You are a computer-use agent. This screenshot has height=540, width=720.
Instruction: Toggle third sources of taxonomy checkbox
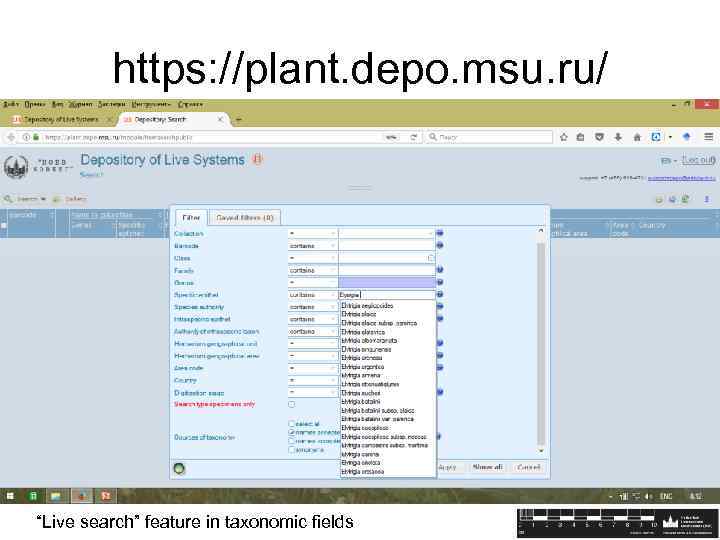(x=292, y=441)
